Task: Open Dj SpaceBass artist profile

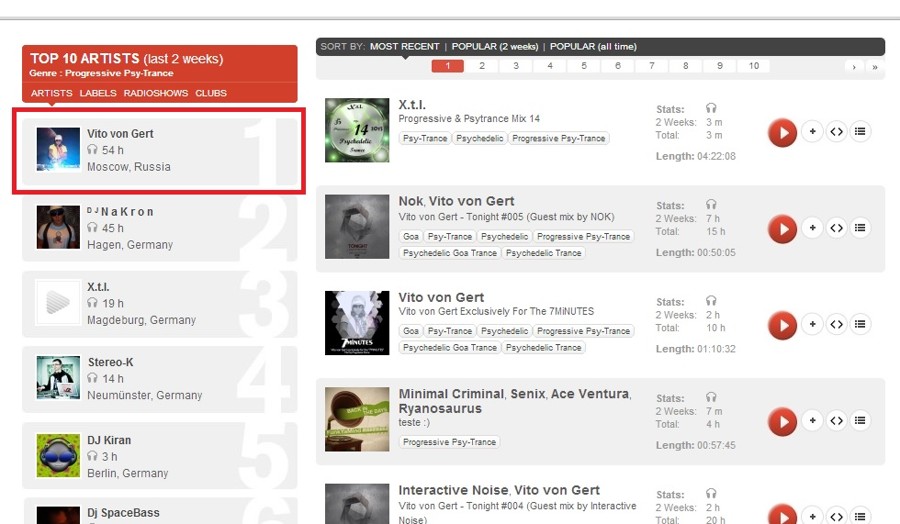Action: point(123,513)
